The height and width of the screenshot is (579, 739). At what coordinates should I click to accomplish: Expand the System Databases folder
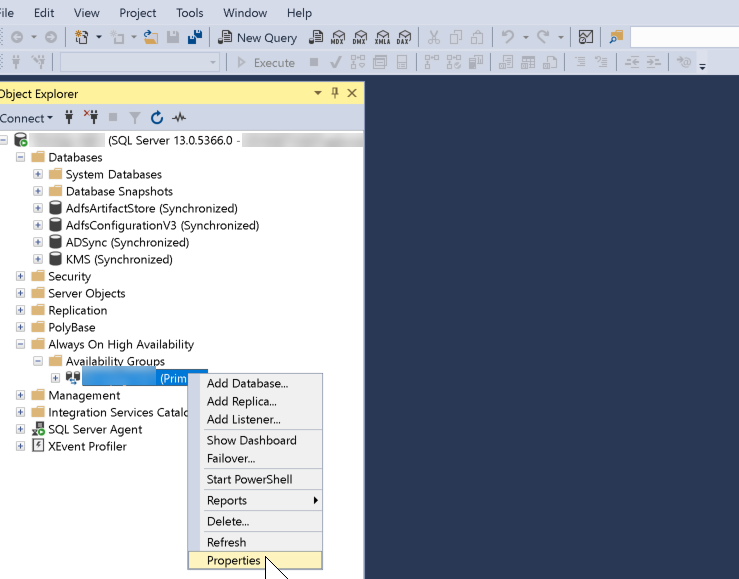point(38,174)
